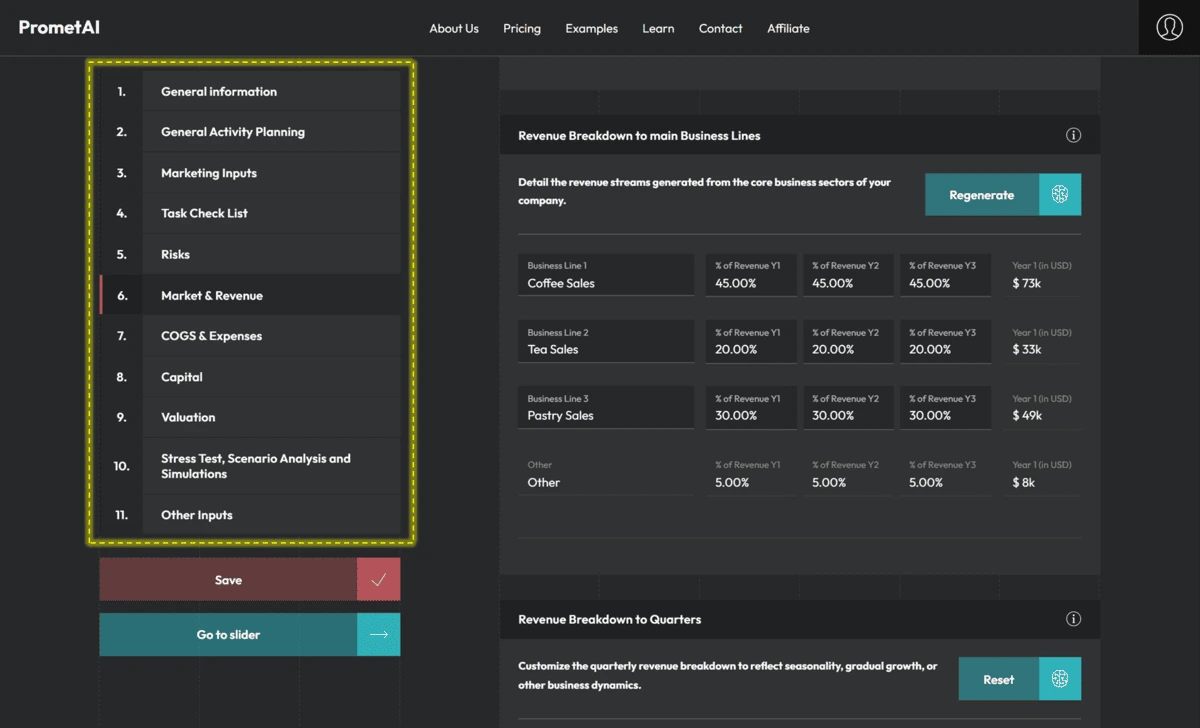
Task: Select step 8 Capital
Action: tap(250, 377)
